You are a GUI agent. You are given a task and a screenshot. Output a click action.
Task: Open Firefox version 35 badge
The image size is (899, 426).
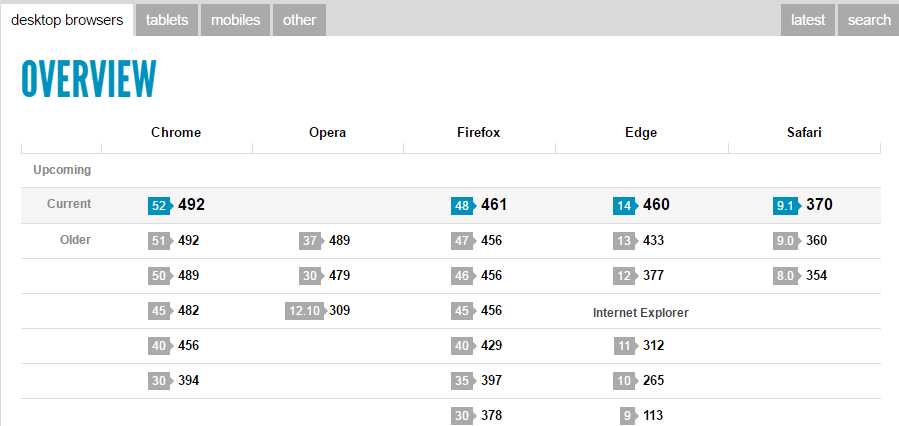[x=463, y=381]
